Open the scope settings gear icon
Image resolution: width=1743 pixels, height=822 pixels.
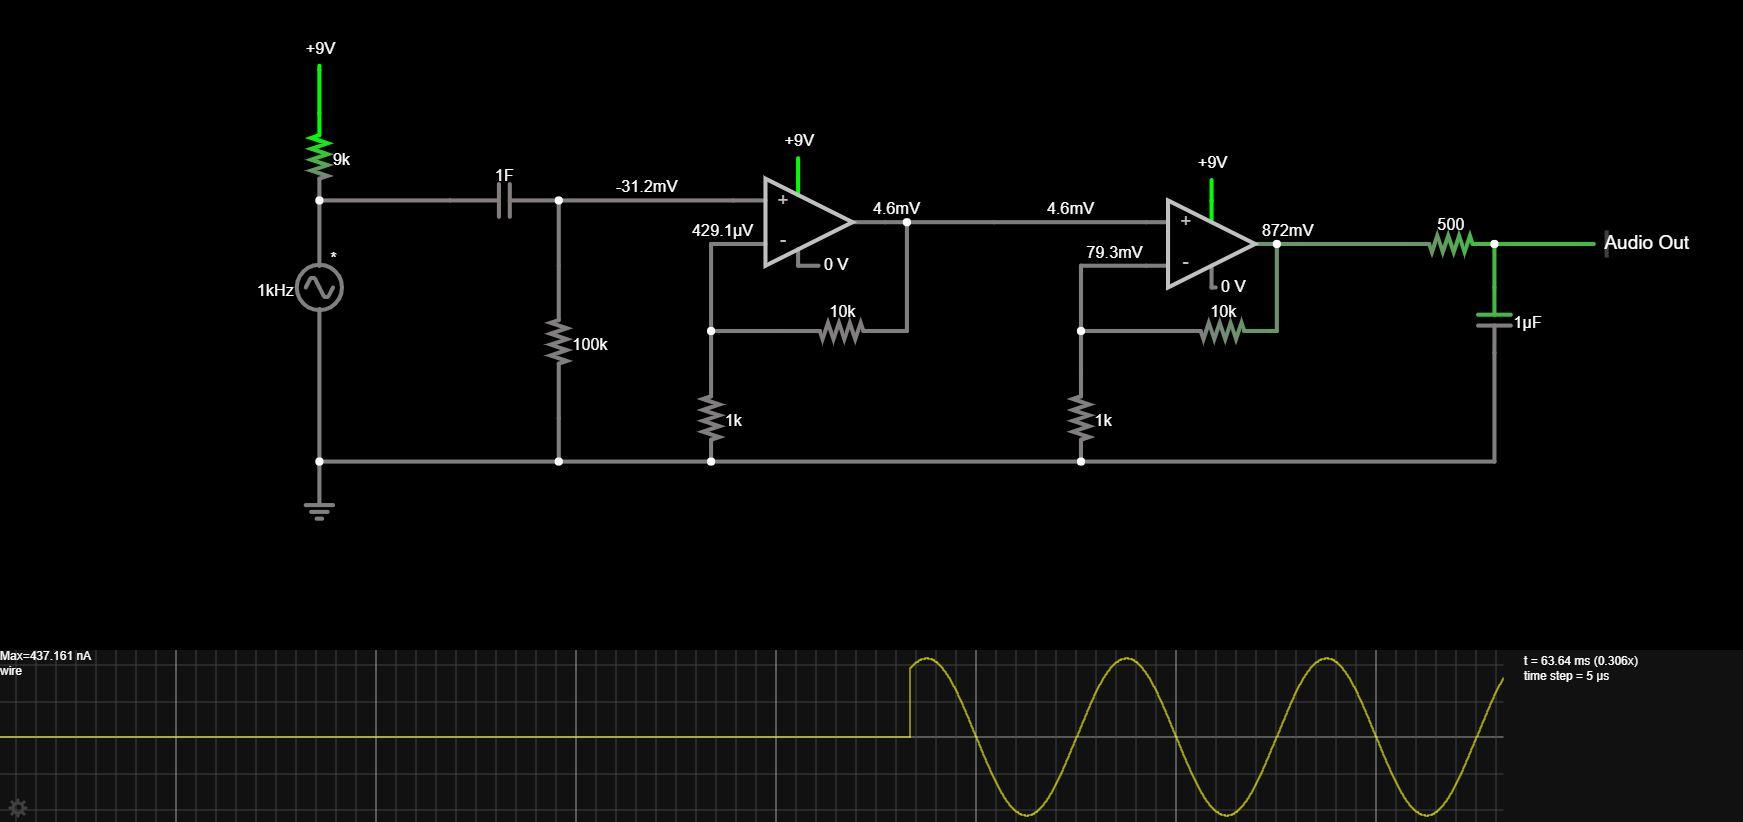(17, 807)
